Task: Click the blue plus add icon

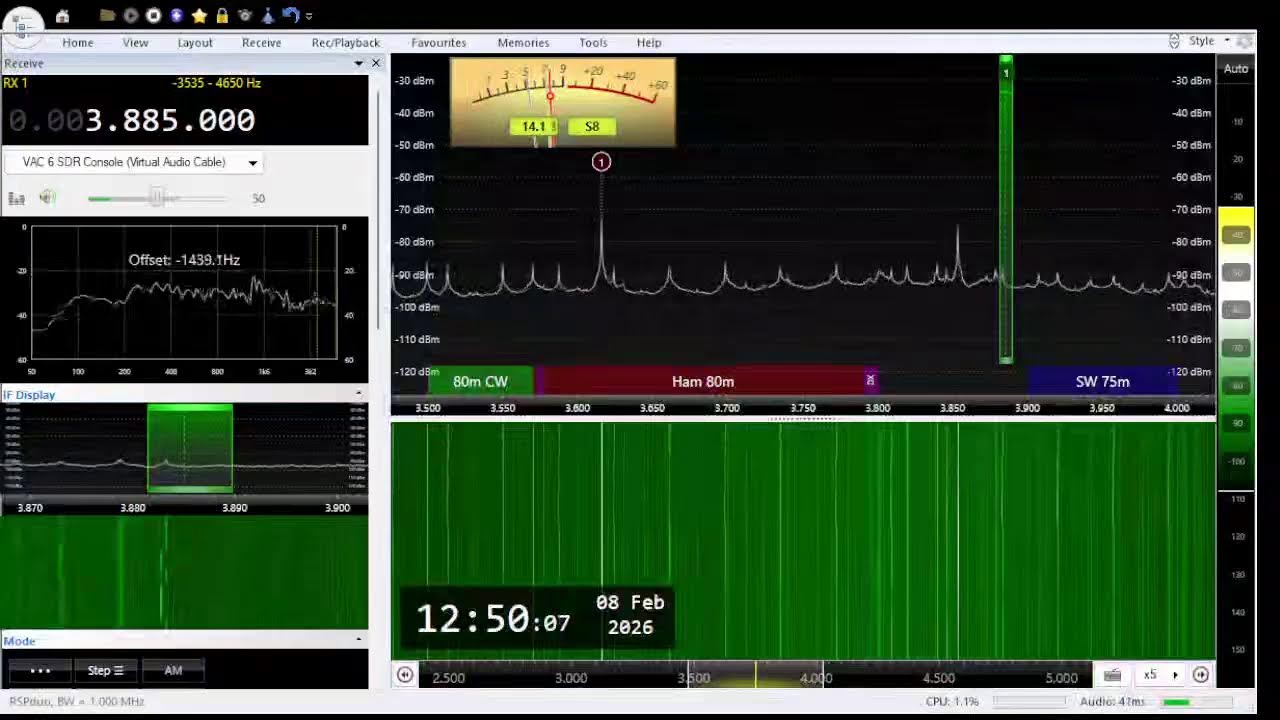Action: [x=176, y=16]
